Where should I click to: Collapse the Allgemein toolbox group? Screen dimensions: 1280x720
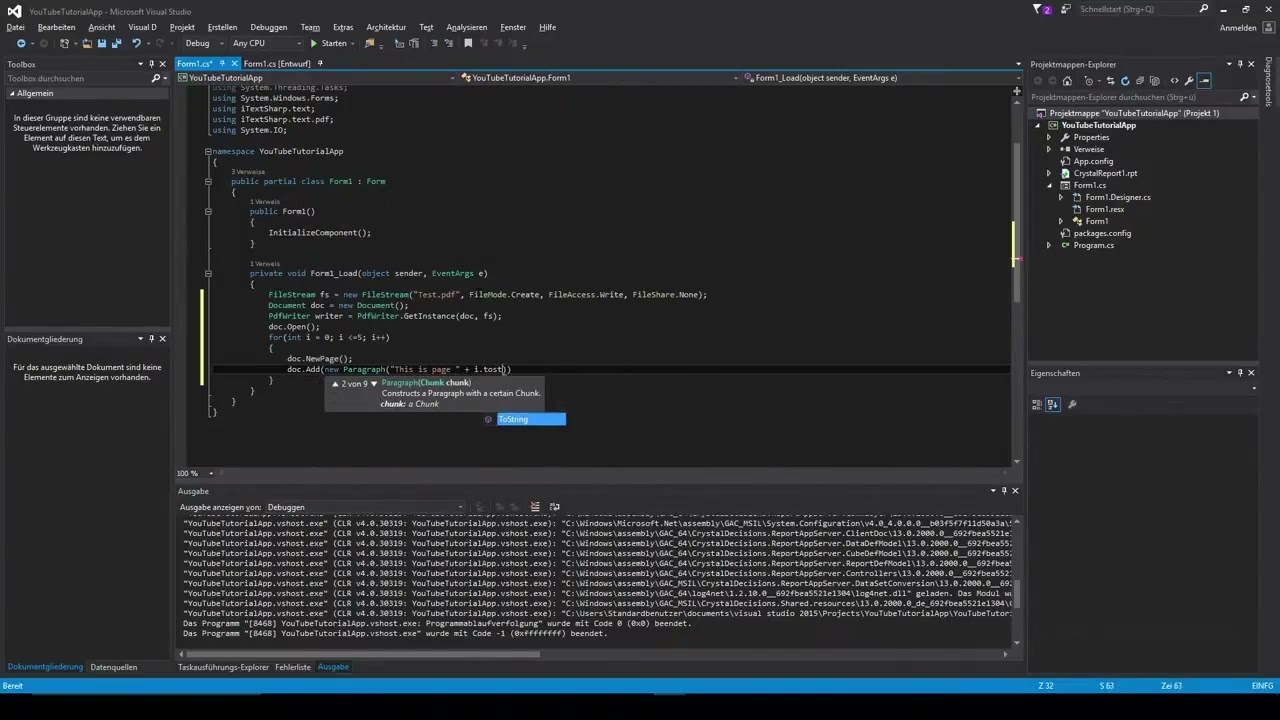[13, 93]
